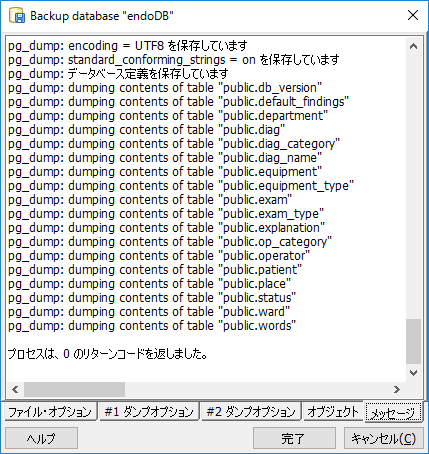Click the vertical scrollbar up arrow
The height and width of the screenshot is (454, 429).
point(413,46)
